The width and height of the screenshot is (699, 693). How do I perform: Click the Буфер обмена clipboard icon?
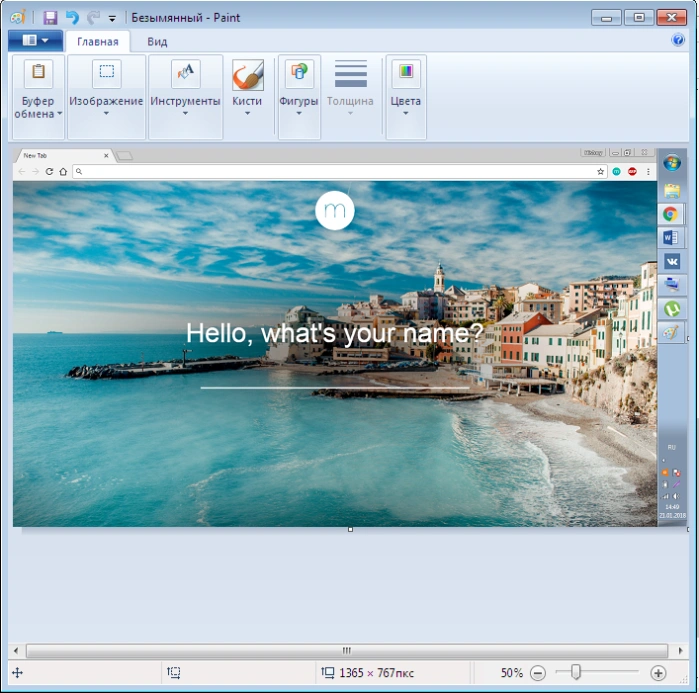point(38,73)
